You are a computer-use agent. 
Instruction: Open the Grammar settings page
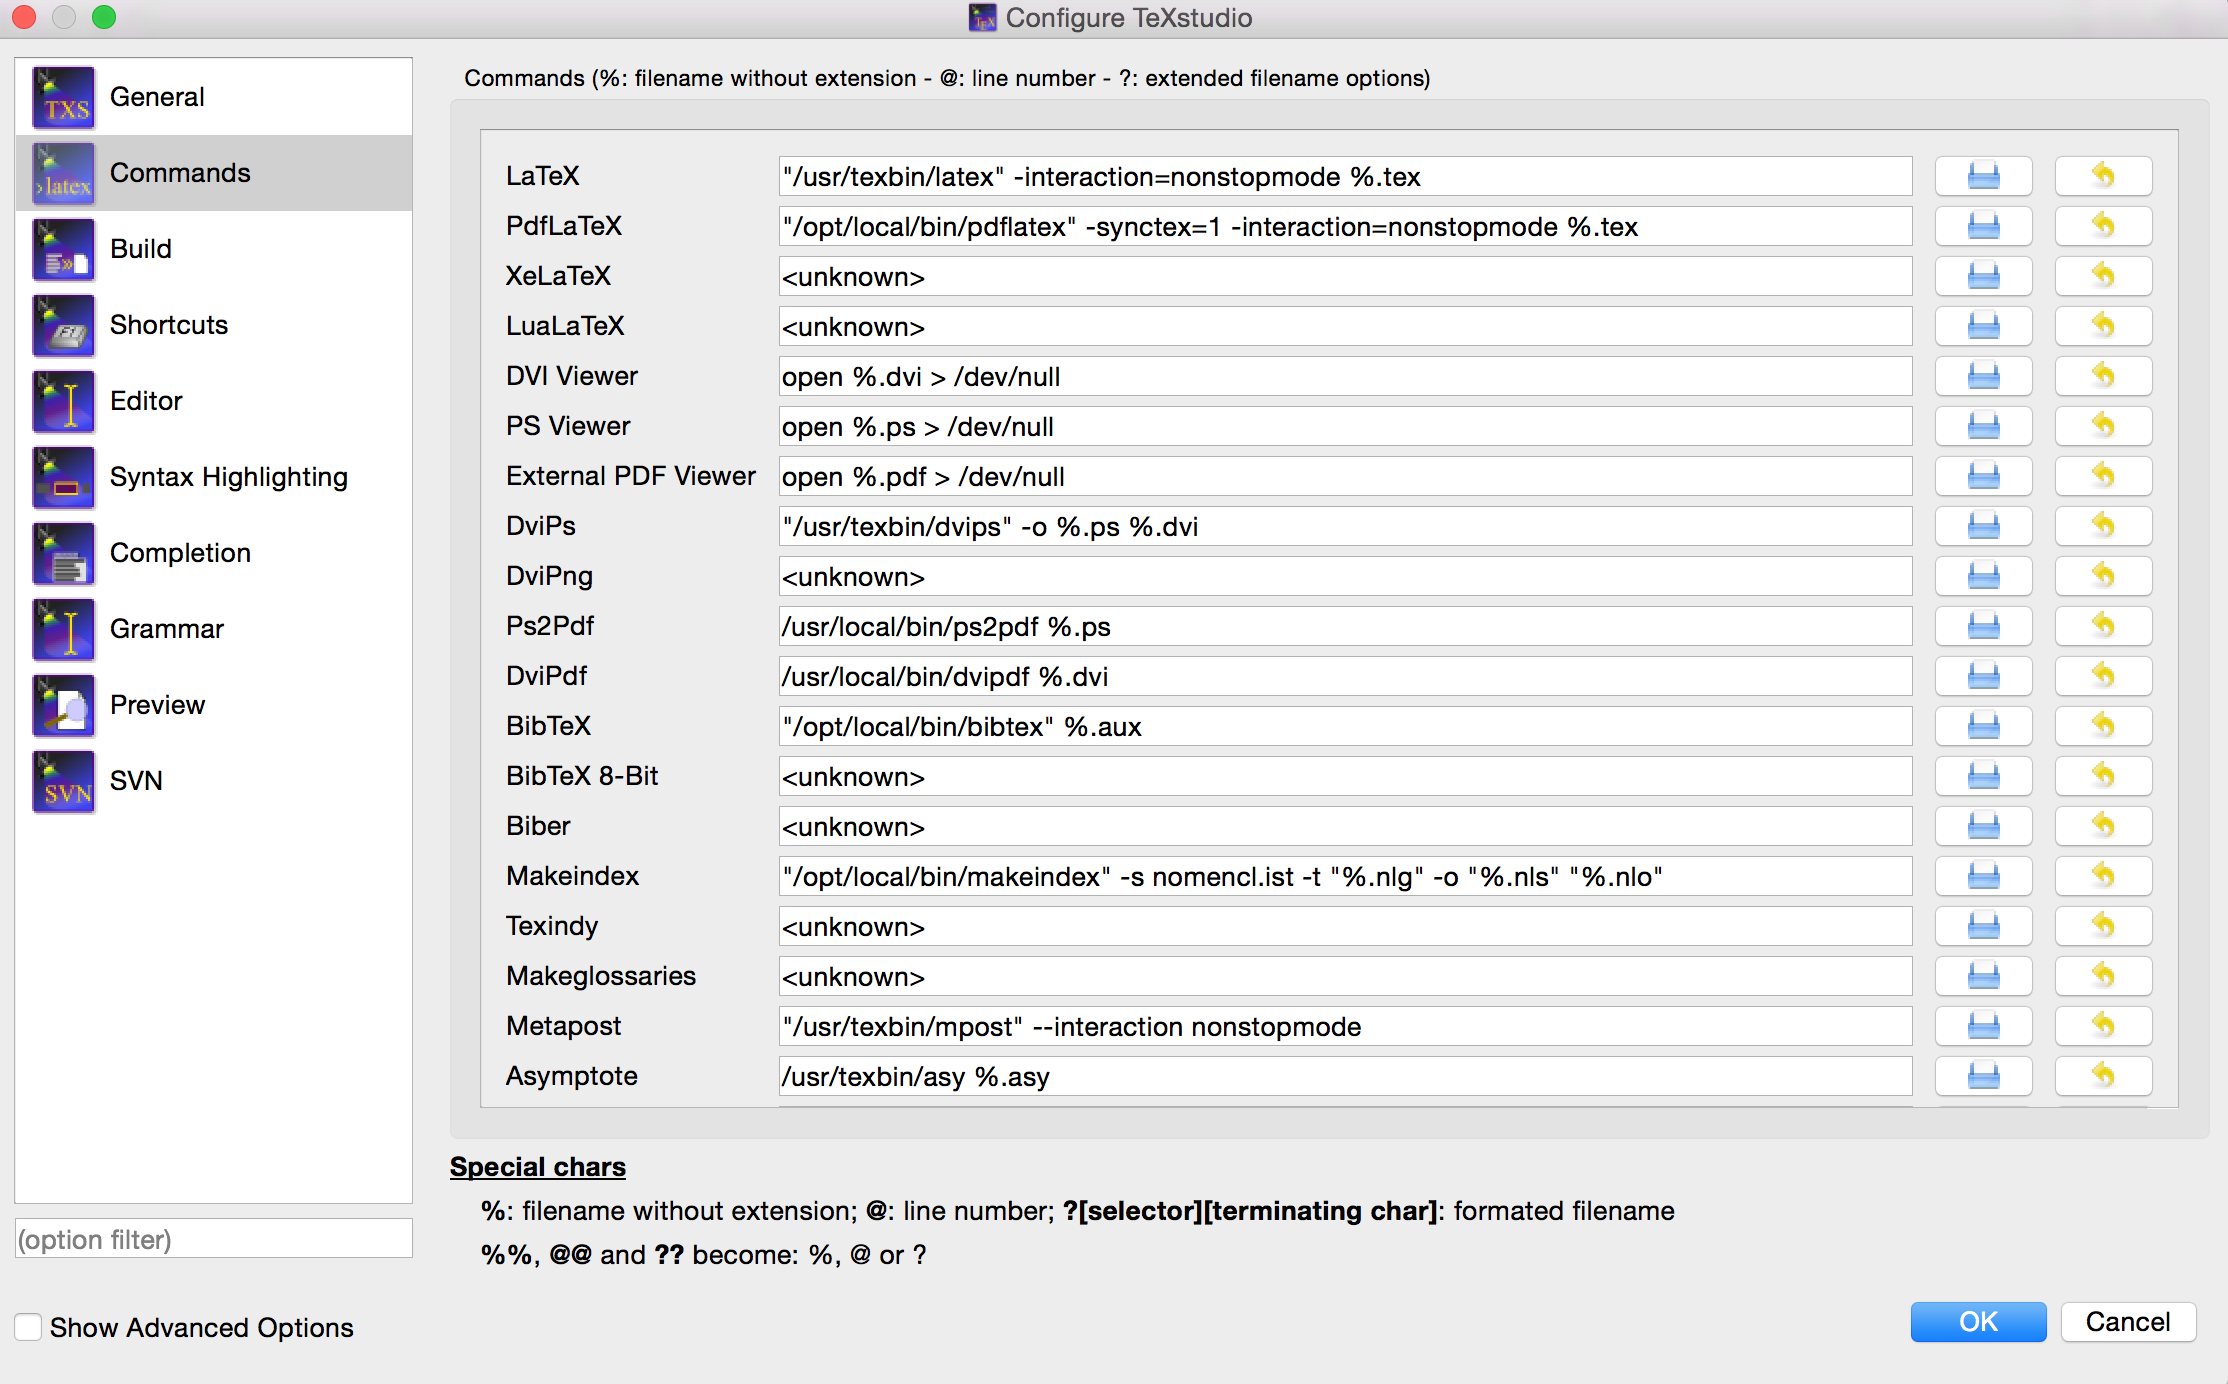214,629
